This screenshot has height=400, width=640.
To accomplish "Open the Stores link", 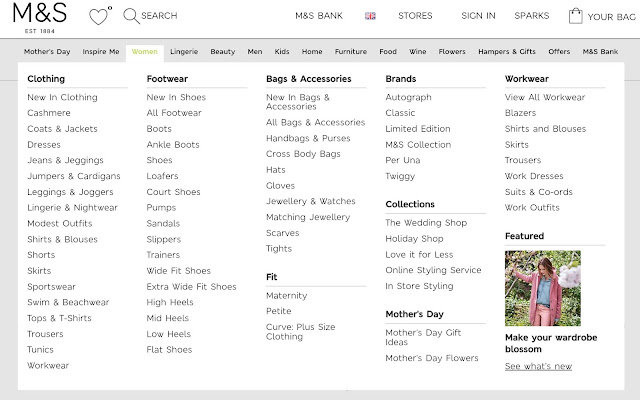I will click(x=415, y=16).
